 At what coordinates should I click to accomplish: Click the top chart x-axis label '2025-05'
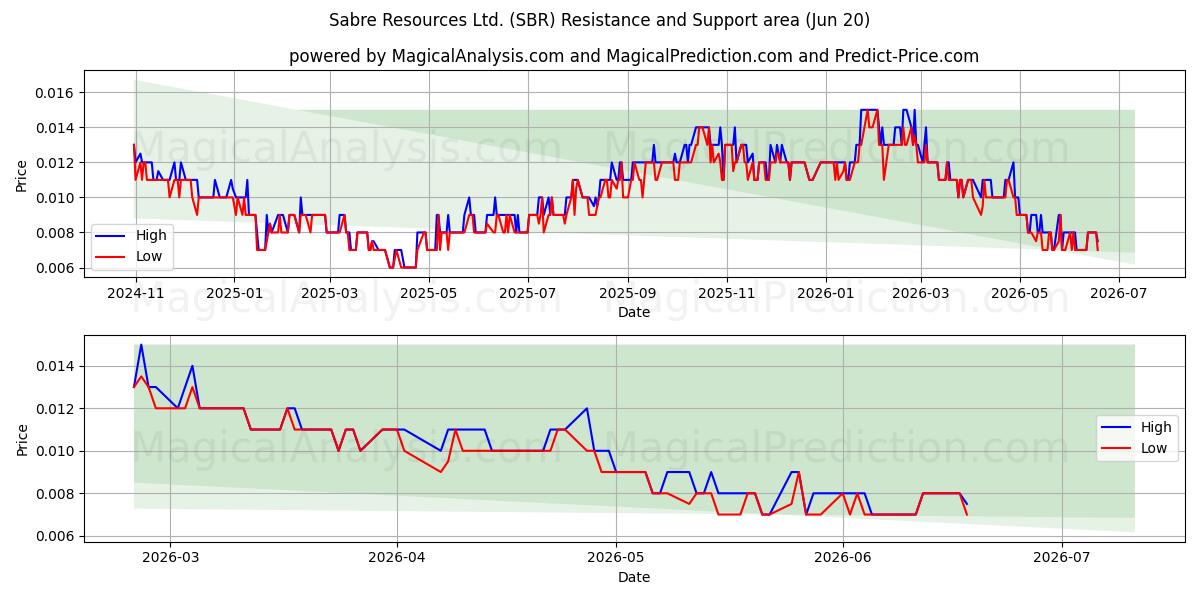click(x=427, y=294)
